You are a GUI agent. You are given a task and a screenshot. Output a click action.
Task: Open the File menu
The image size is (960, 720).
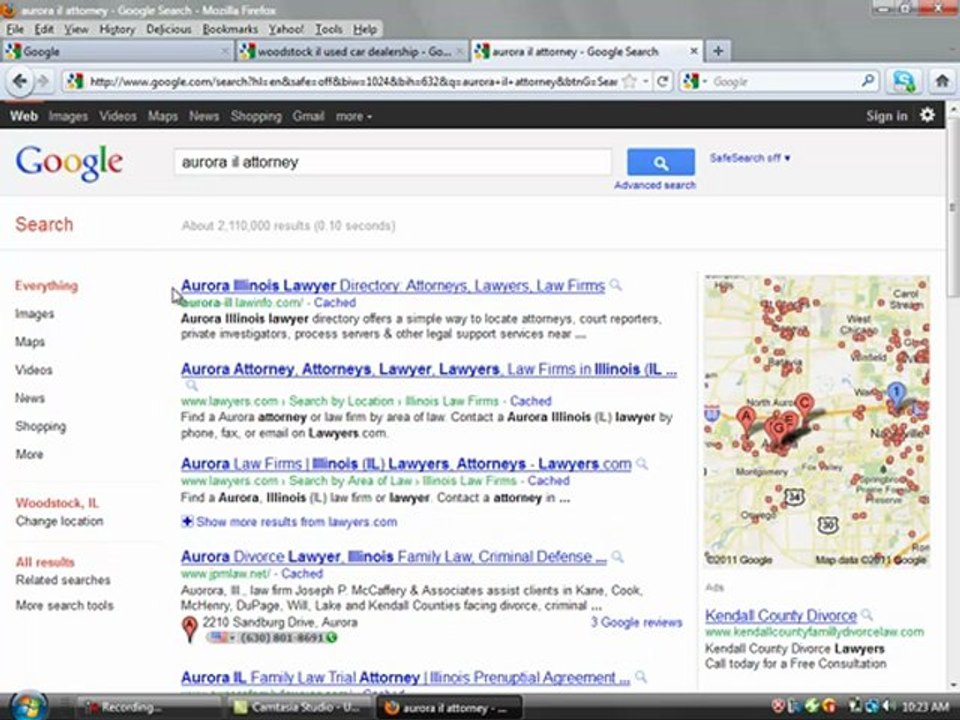tap(15, 29)
